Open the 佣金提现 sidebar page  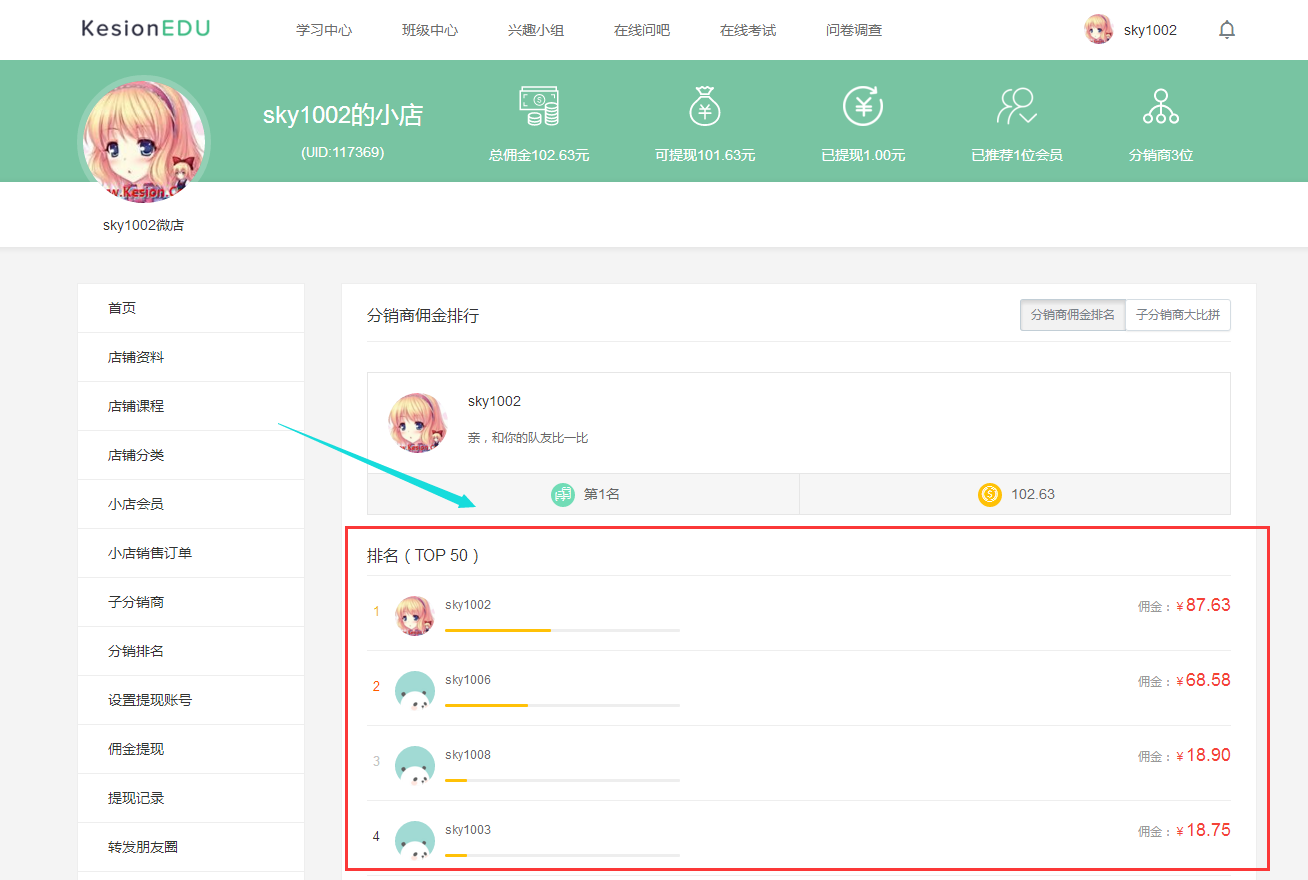click(x=138, y=748)
